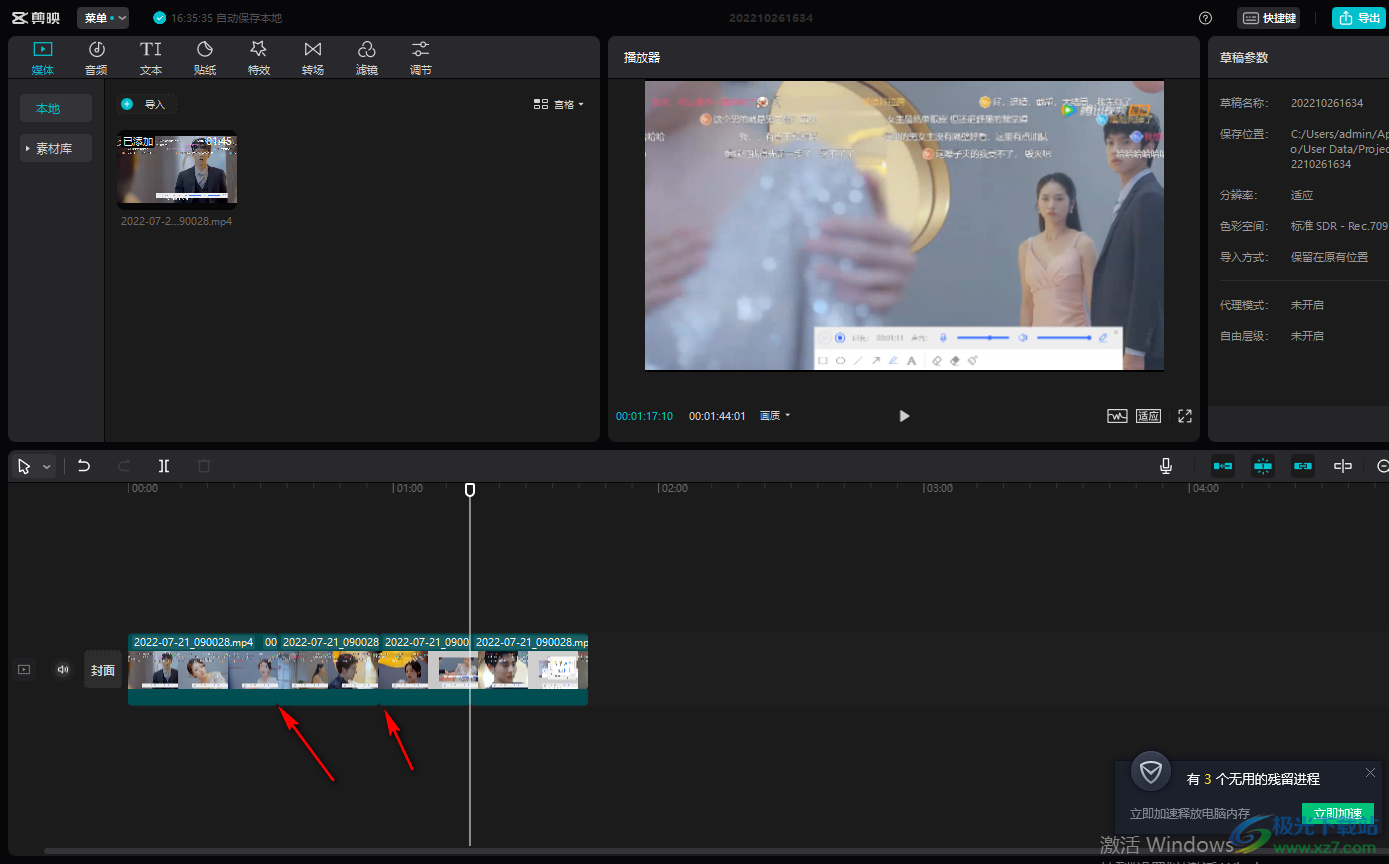1389x864 pixels.
Task: Select the third timeline clip segment
Action: 329,669
